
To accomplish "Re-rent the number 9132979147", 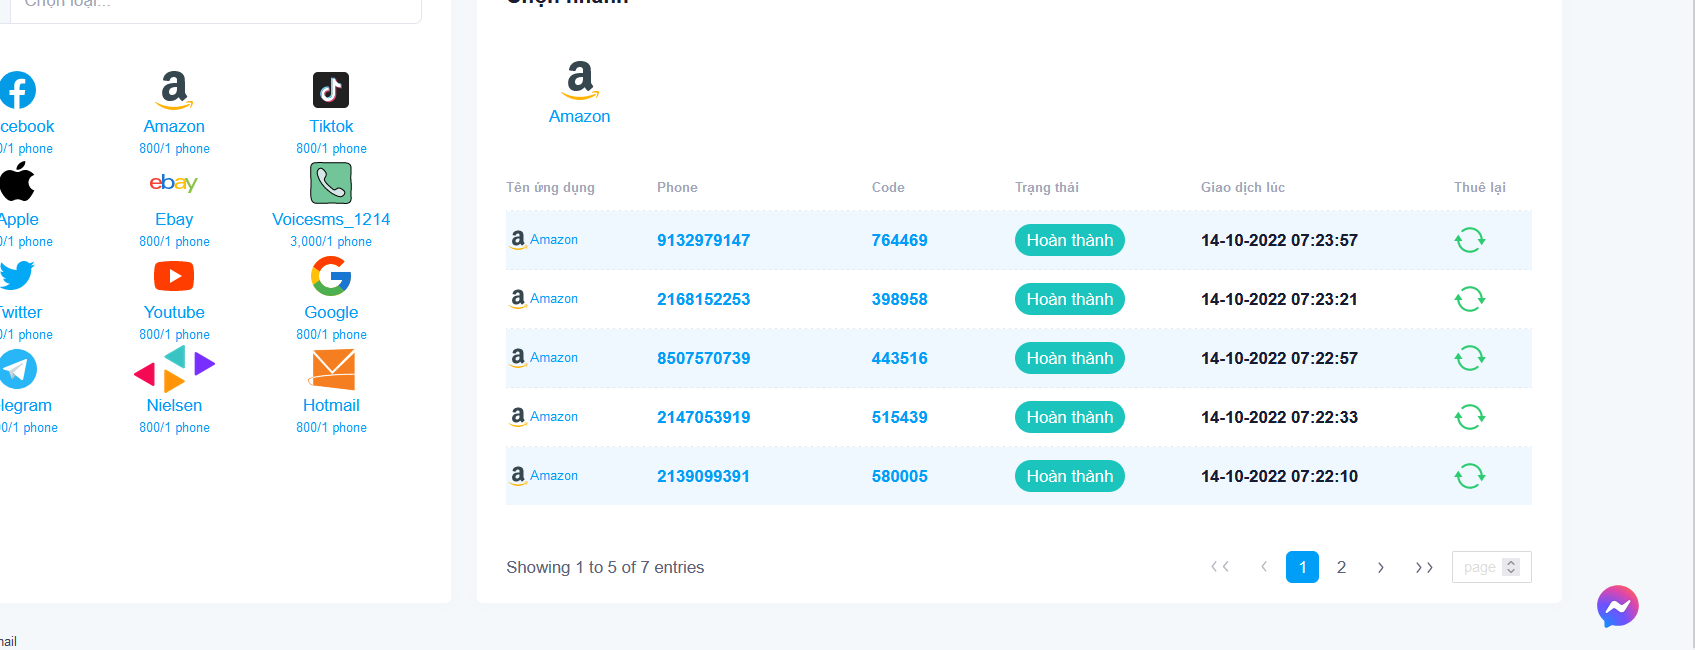I will tap(1469, 240).
